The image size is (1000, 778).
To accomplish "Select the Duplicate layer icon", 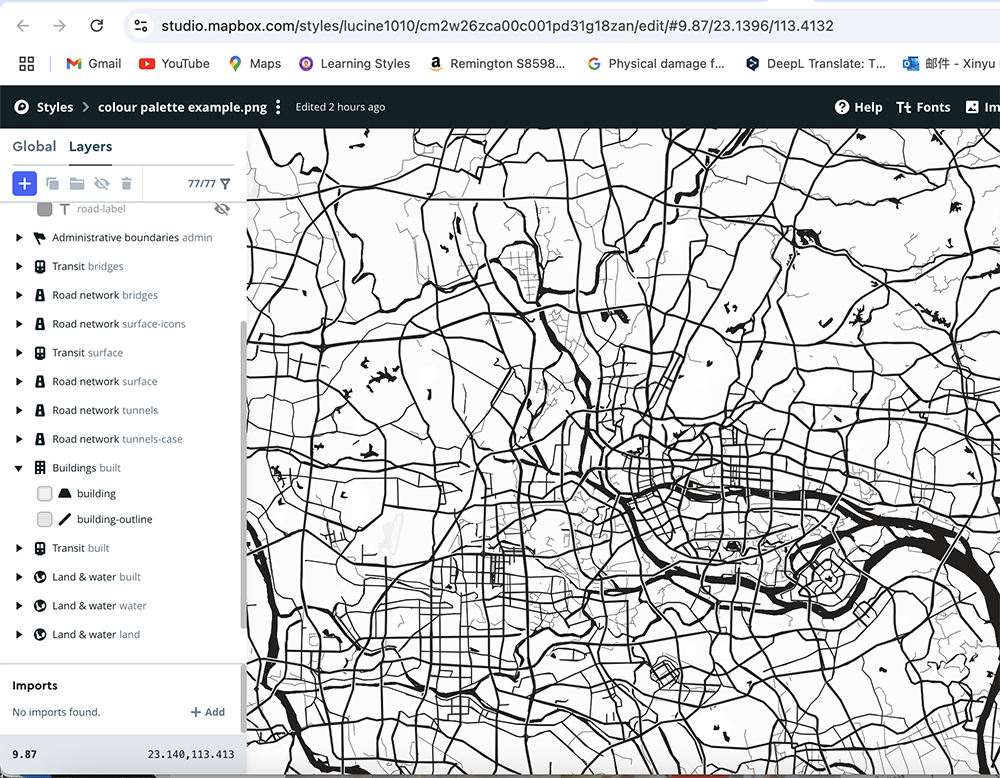I will point(52,183).
